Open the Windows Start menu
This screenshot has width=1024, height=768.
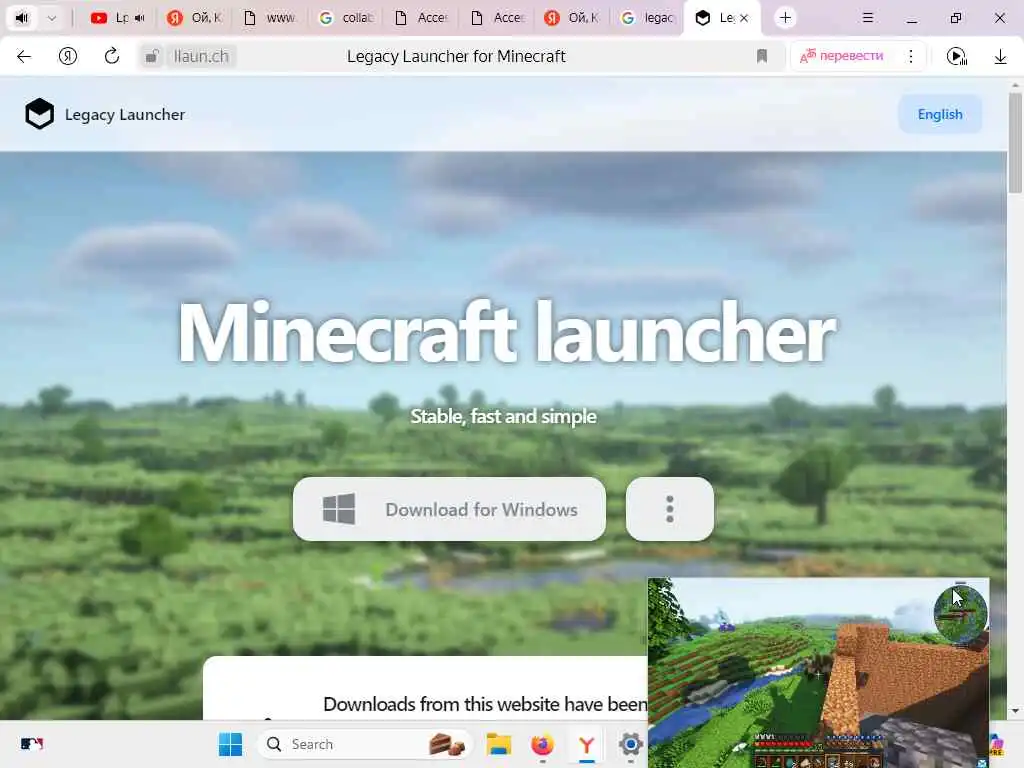(230, 744)
